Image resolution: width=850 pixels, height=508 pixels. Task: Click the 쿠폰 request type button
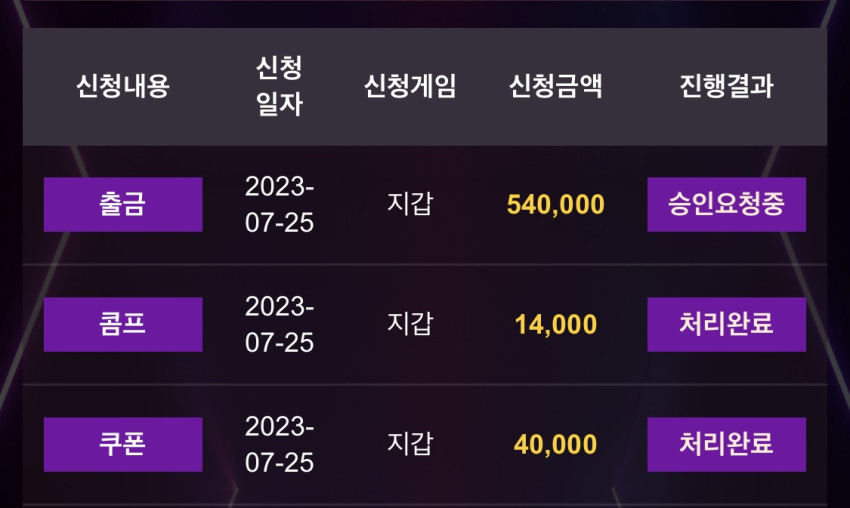click(123, 444)
